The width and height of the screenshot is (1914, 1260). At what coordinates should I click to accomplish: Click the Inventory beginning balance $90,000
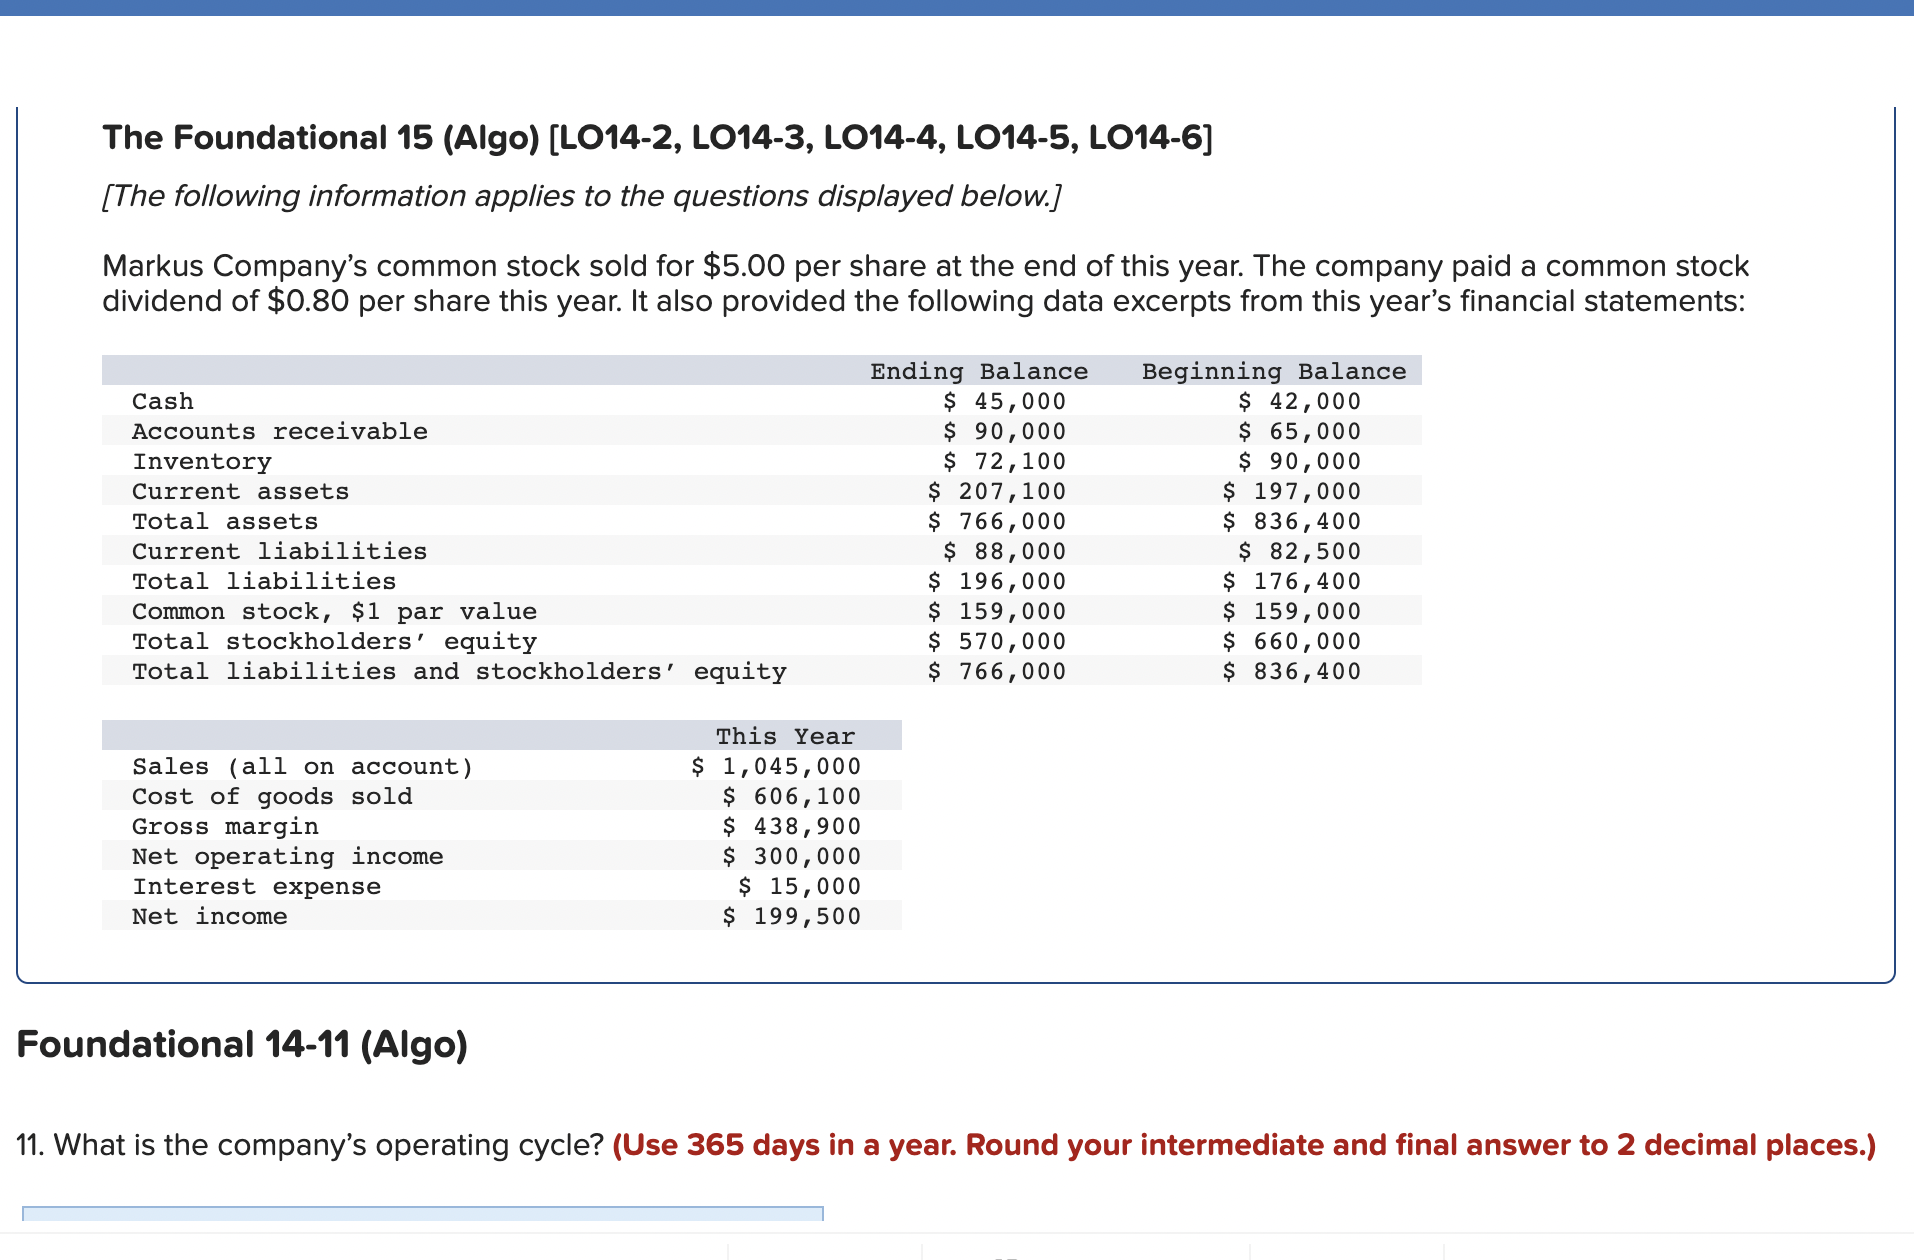coord(1300,461)
